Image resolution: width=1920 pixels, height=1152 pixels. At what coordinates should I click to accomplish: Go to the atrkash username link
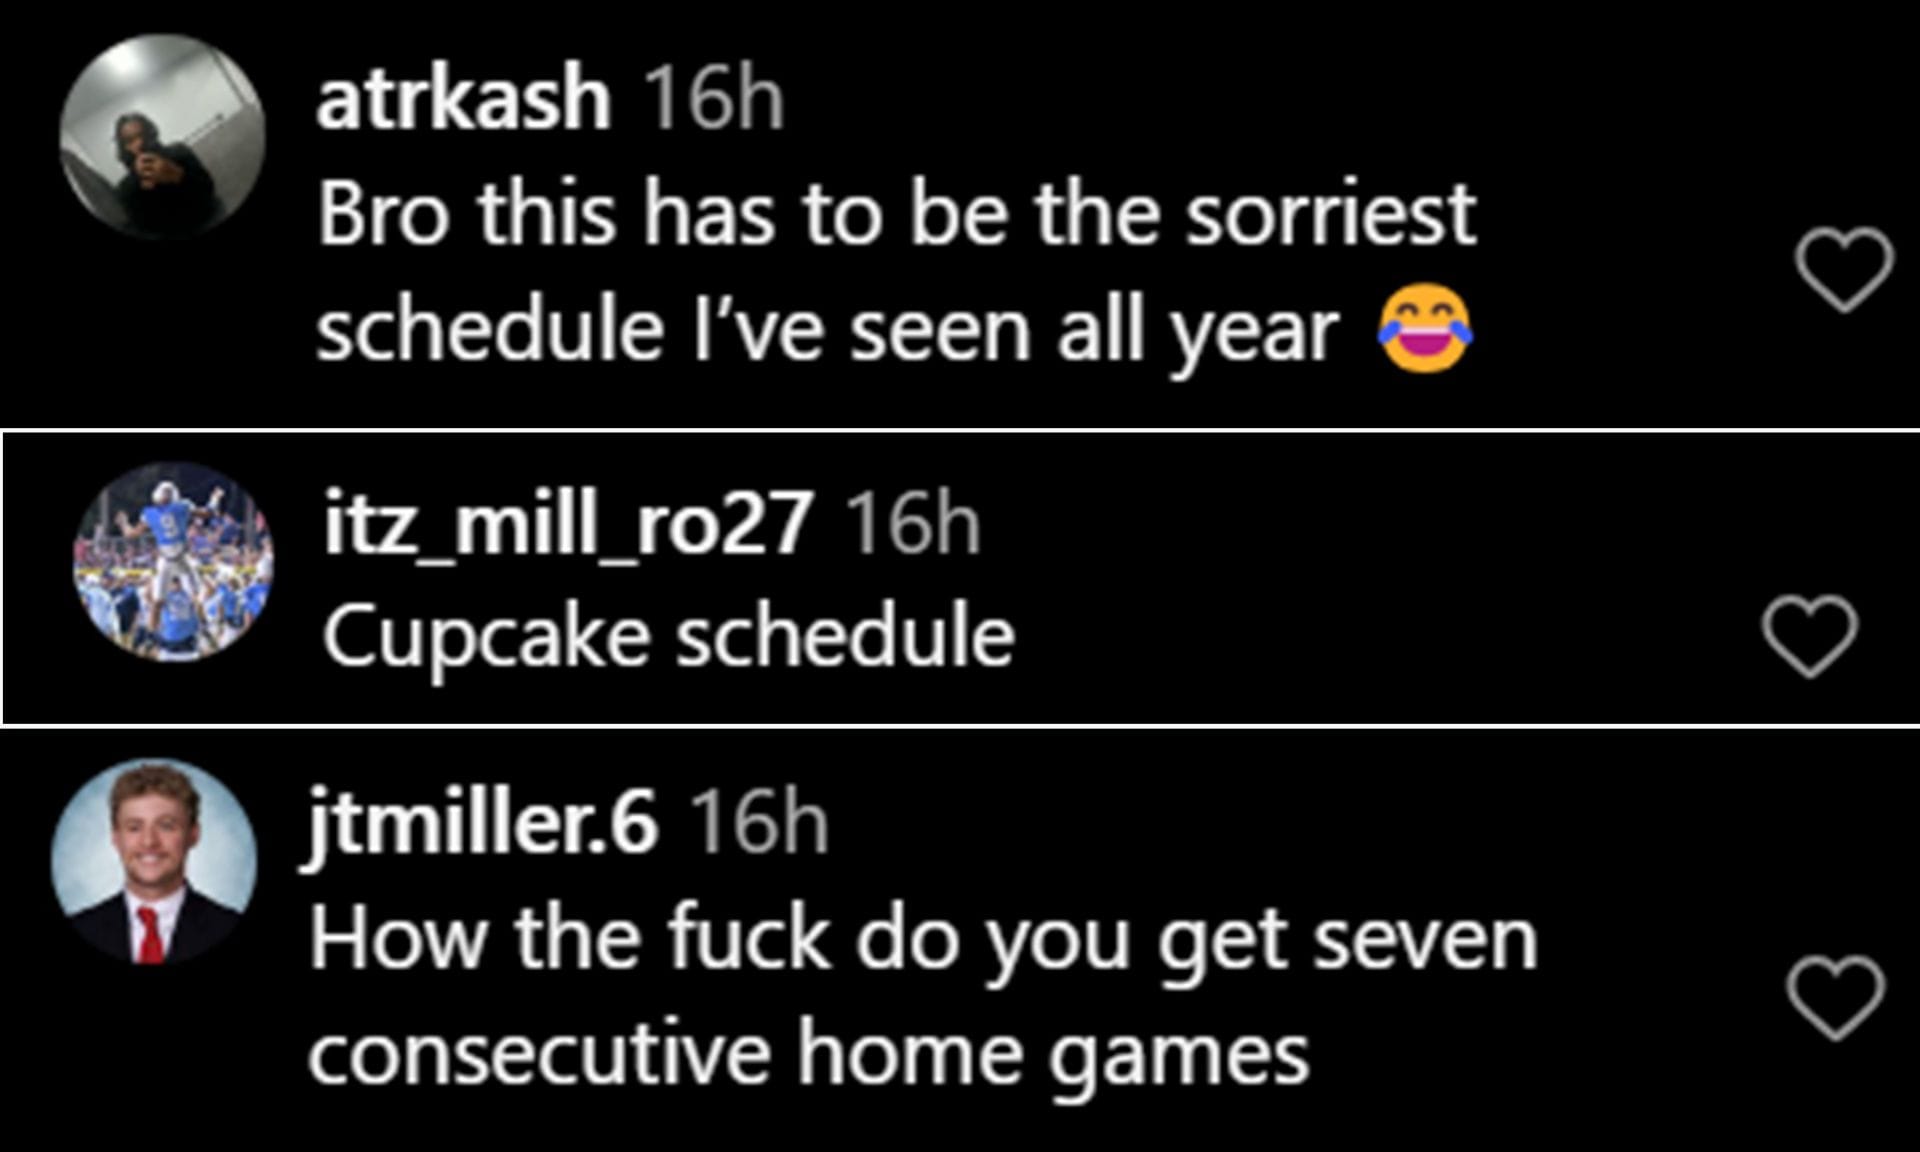[463, 98]
